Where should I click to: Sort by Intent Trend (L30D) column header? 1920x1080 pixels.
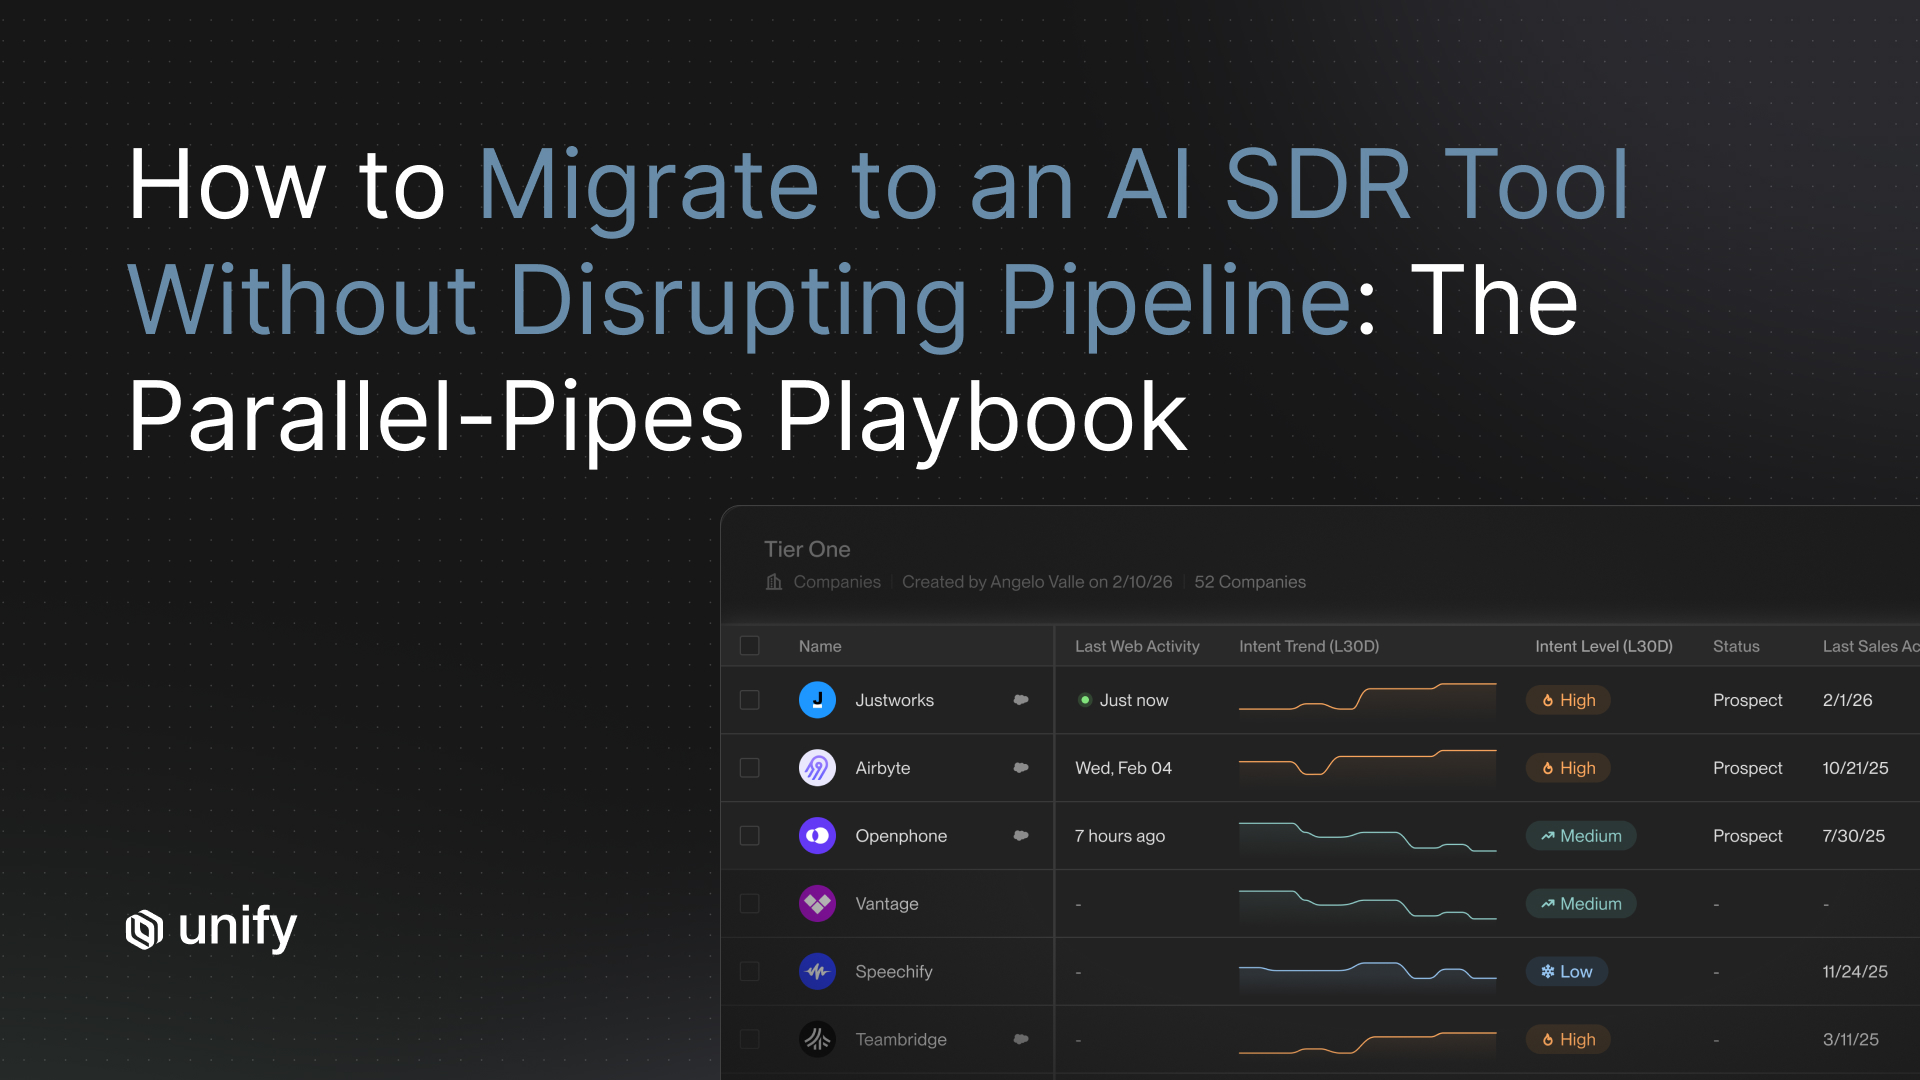click(1309, 646)
